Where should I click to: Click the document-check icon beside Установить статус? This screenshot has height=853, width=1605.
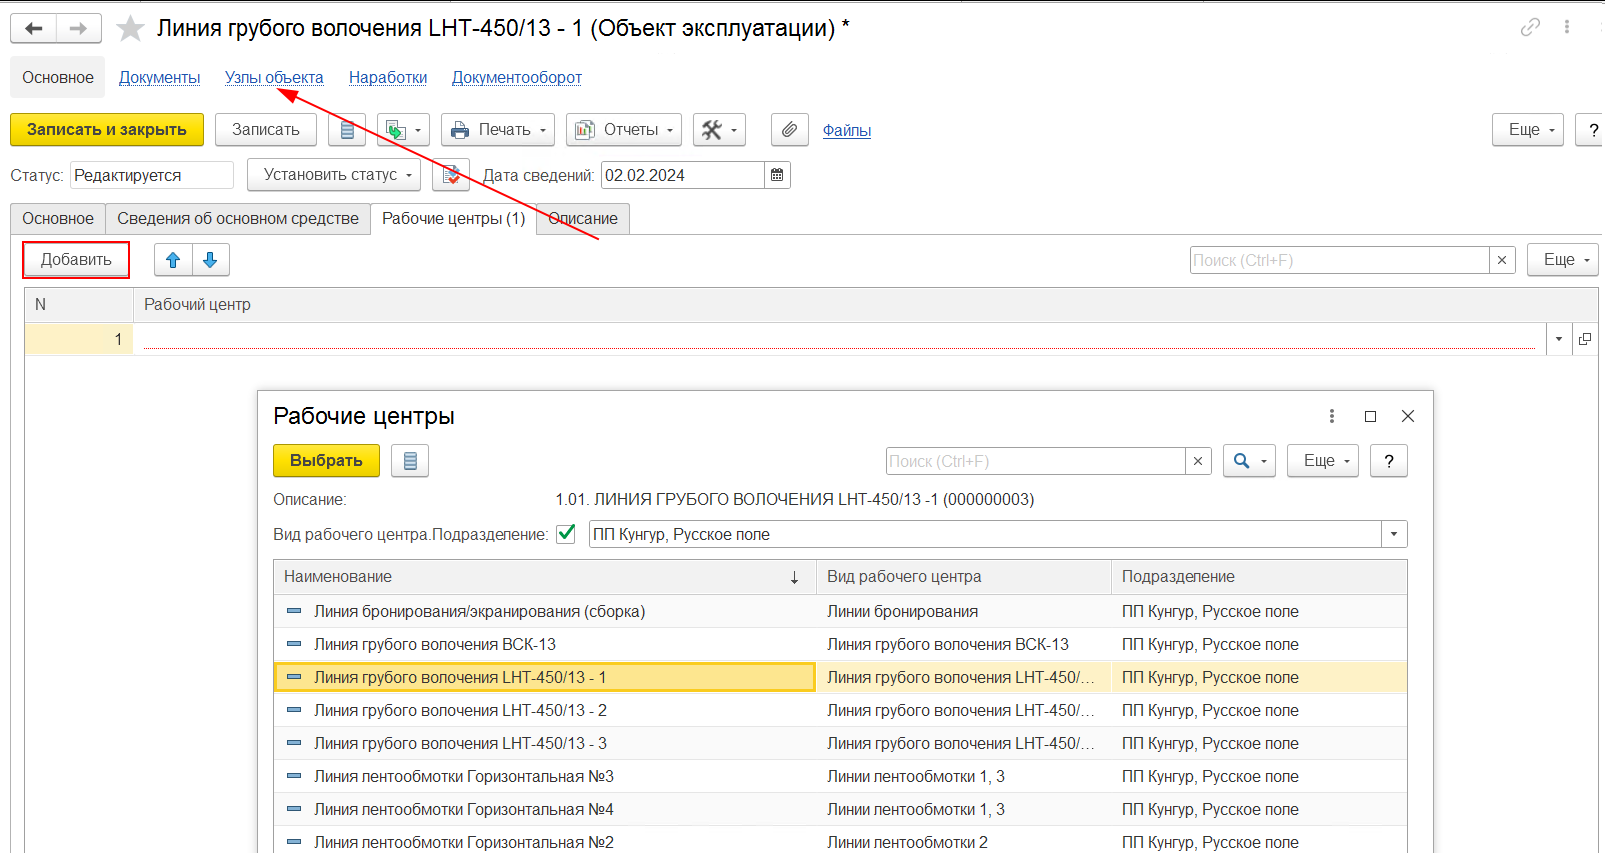451,175
